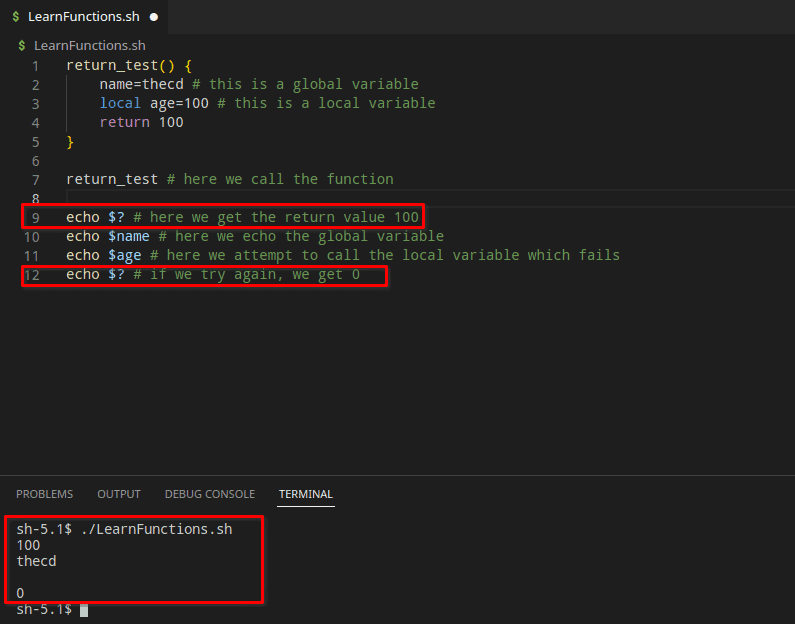This screenshot has width=795, height=624.
Task: Click the 'local' keyword on line 3
Action: tap(120, 103)
